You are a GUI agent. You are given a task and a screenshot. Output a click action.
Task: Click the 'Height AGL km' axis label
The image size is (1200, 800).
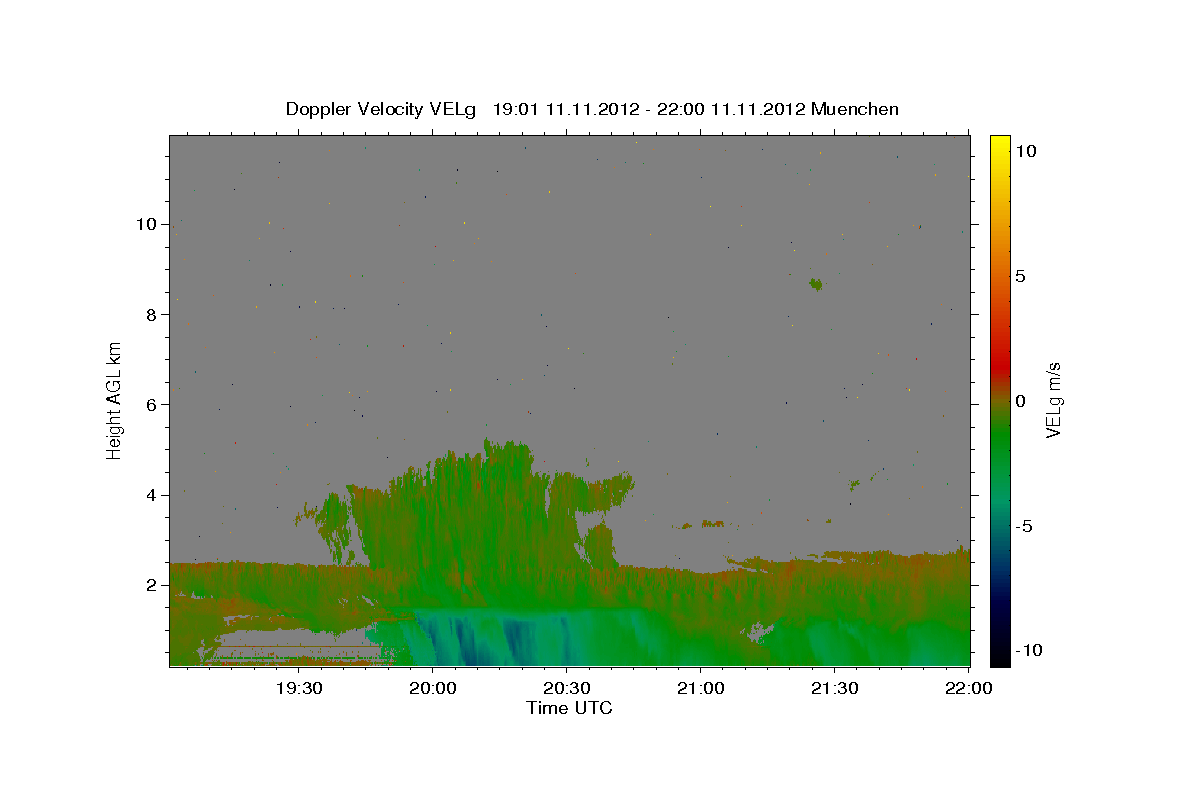(115, 400)
